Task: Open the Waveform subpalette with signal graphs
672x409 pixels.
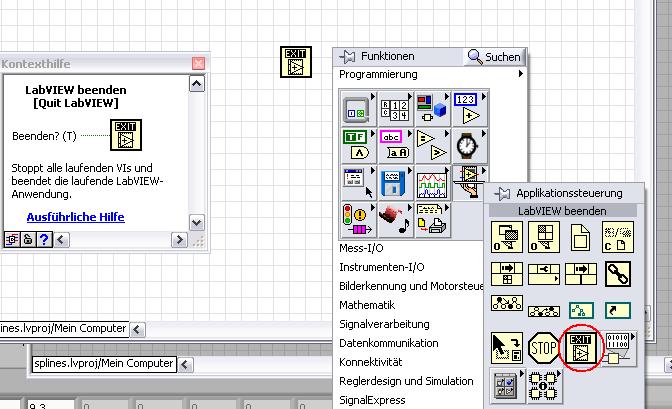Action: pos(432,183)
